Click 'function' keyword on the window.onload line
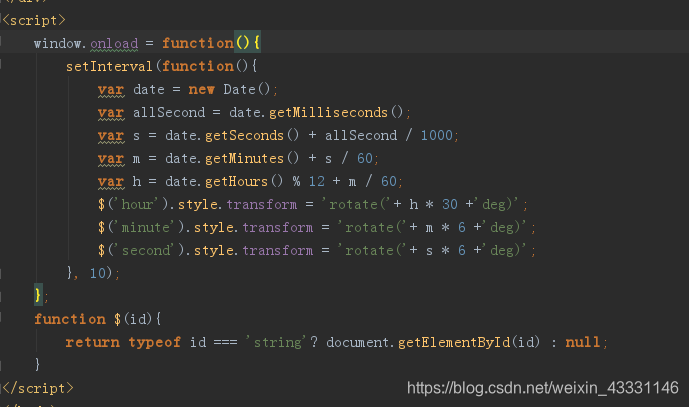 pyautogui.click(x=197, y=43)
